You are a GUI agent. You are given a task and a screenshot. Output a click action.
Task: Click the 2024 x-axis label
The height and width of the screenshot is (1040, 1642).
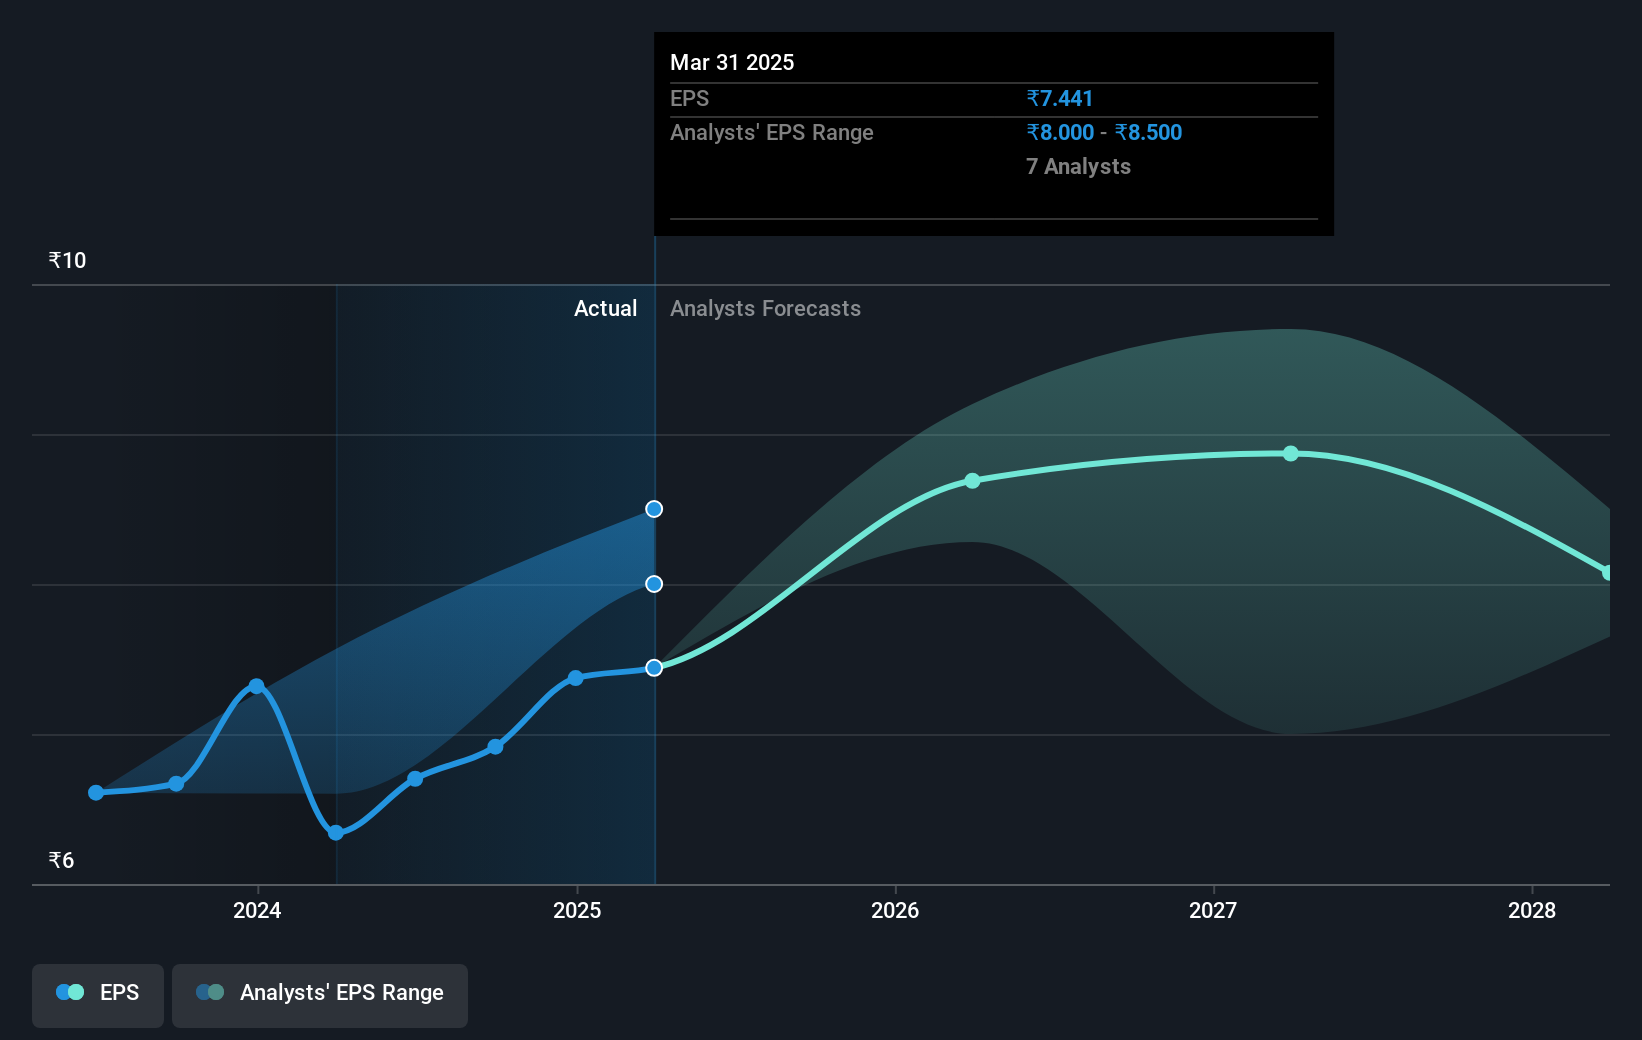[257, 910]
